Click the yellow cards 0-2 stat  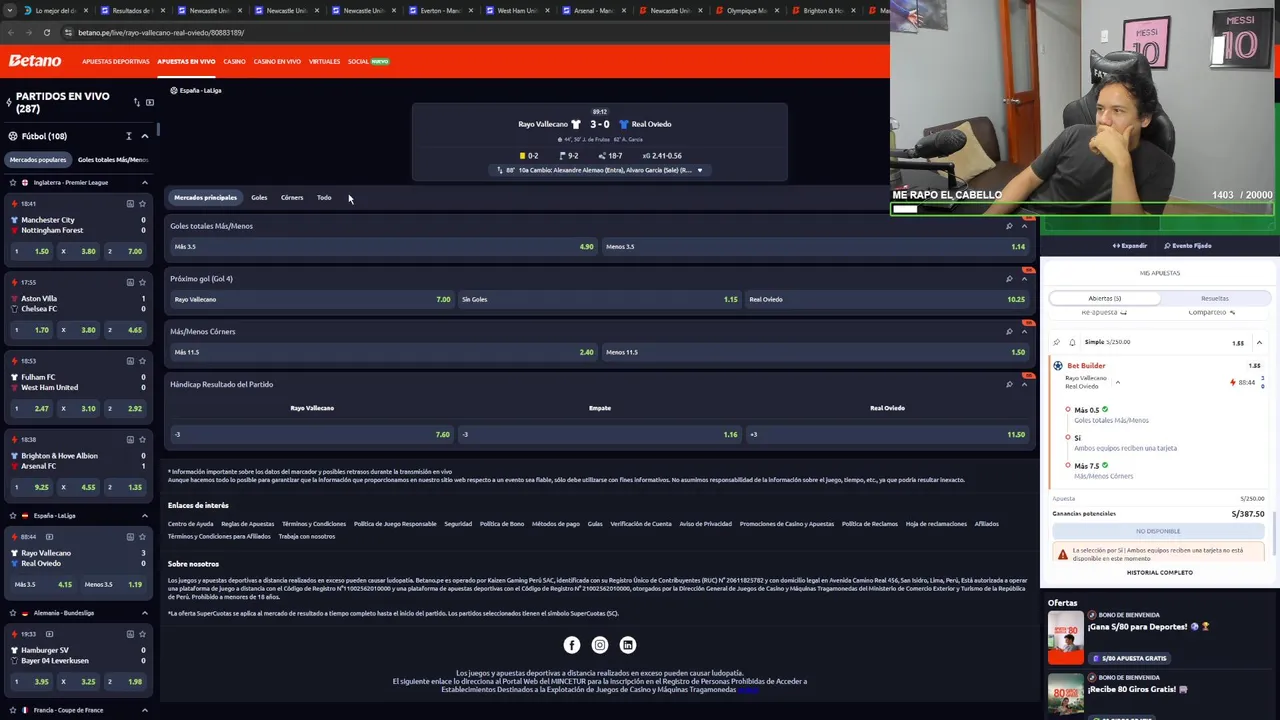coord(529,156)
